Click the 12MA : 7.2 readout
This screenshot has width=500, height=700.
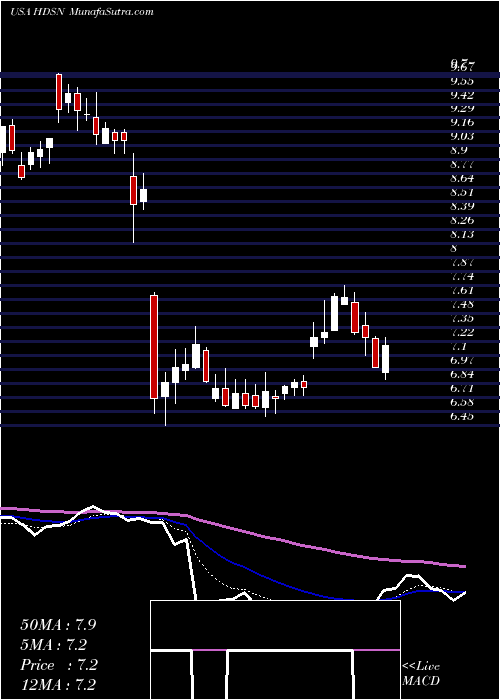[58, 685]
